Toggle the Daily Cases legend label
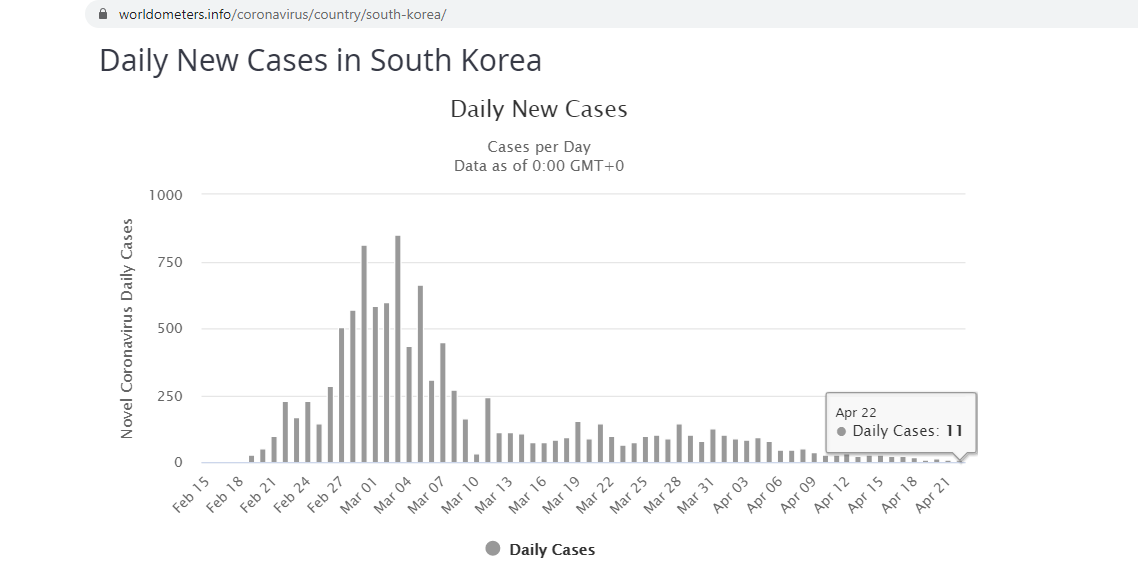Viewport: 1138px width, 569px height. pyautogui.click(x=552, y=549)
